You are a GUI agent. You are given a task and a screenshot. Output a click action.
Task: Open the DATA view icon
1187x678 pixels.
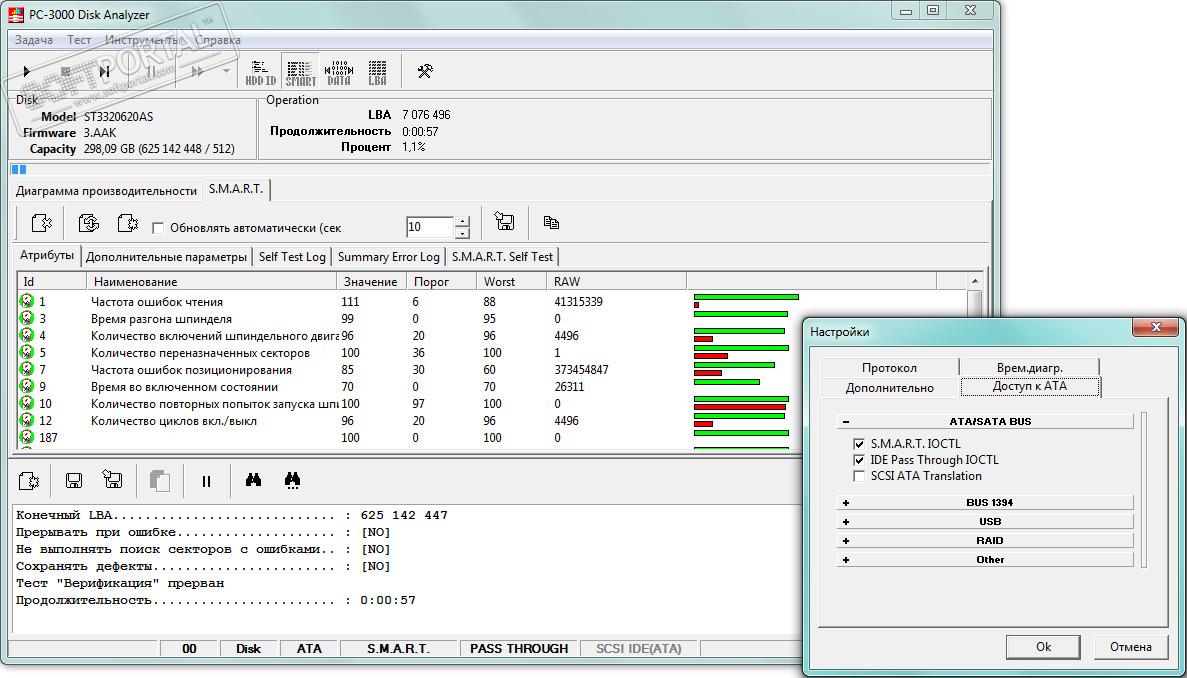tap(339, 72)
